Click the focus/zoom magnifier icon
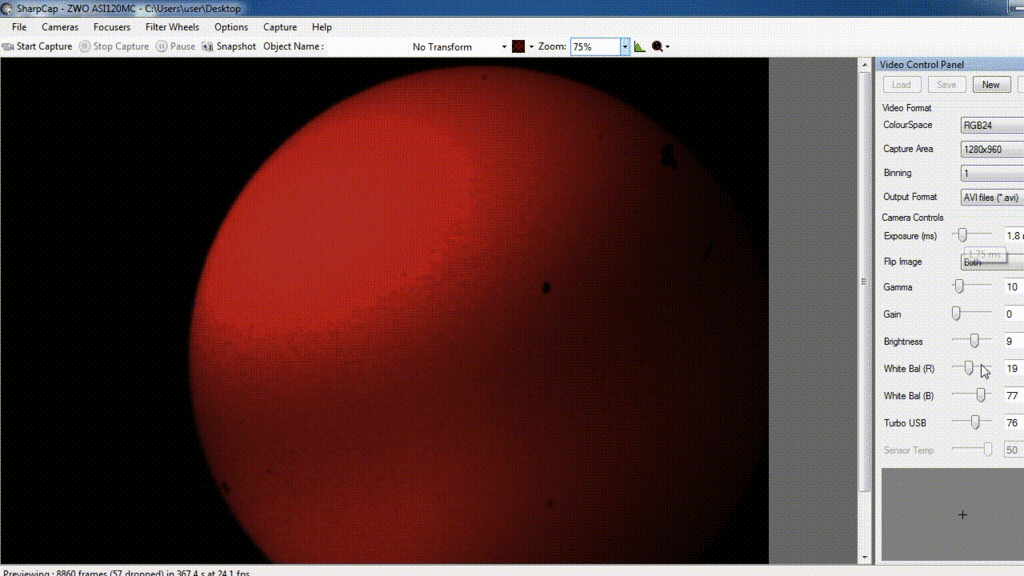This screenshot has height=576, width=1024. click(657, 46)
